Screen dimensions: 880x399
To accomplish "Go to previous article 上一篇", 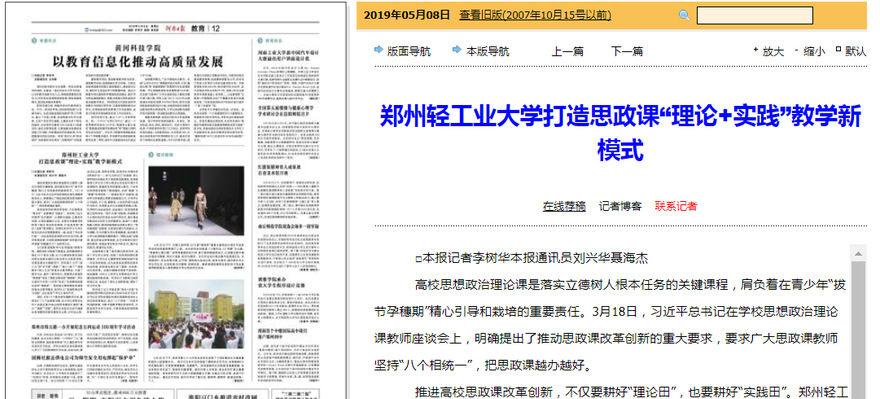I will (x=567, y=52).
